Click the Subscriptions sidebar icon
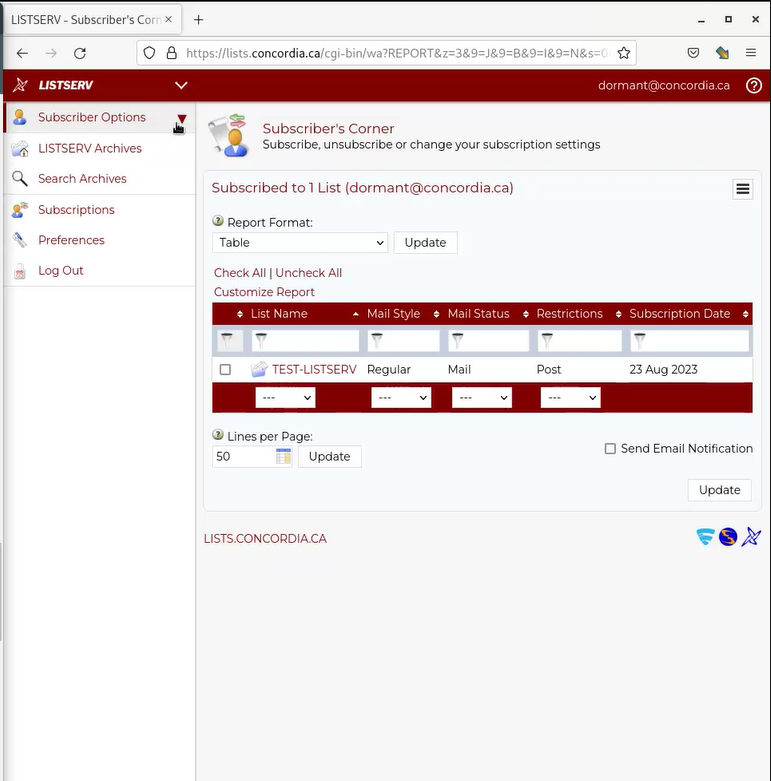This screenshot has height=781, width=771. [20, 210]
